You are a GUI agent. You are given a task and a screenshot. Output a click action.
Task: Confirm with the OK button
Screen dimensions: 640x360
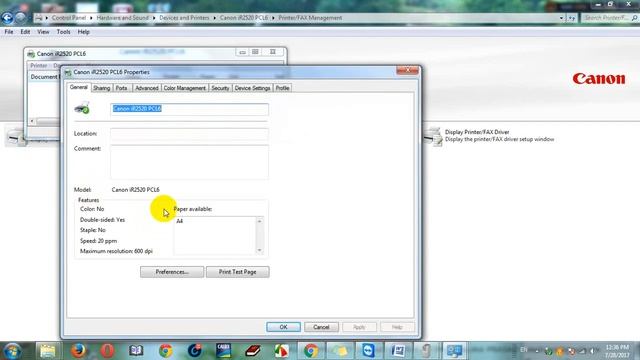283,327
